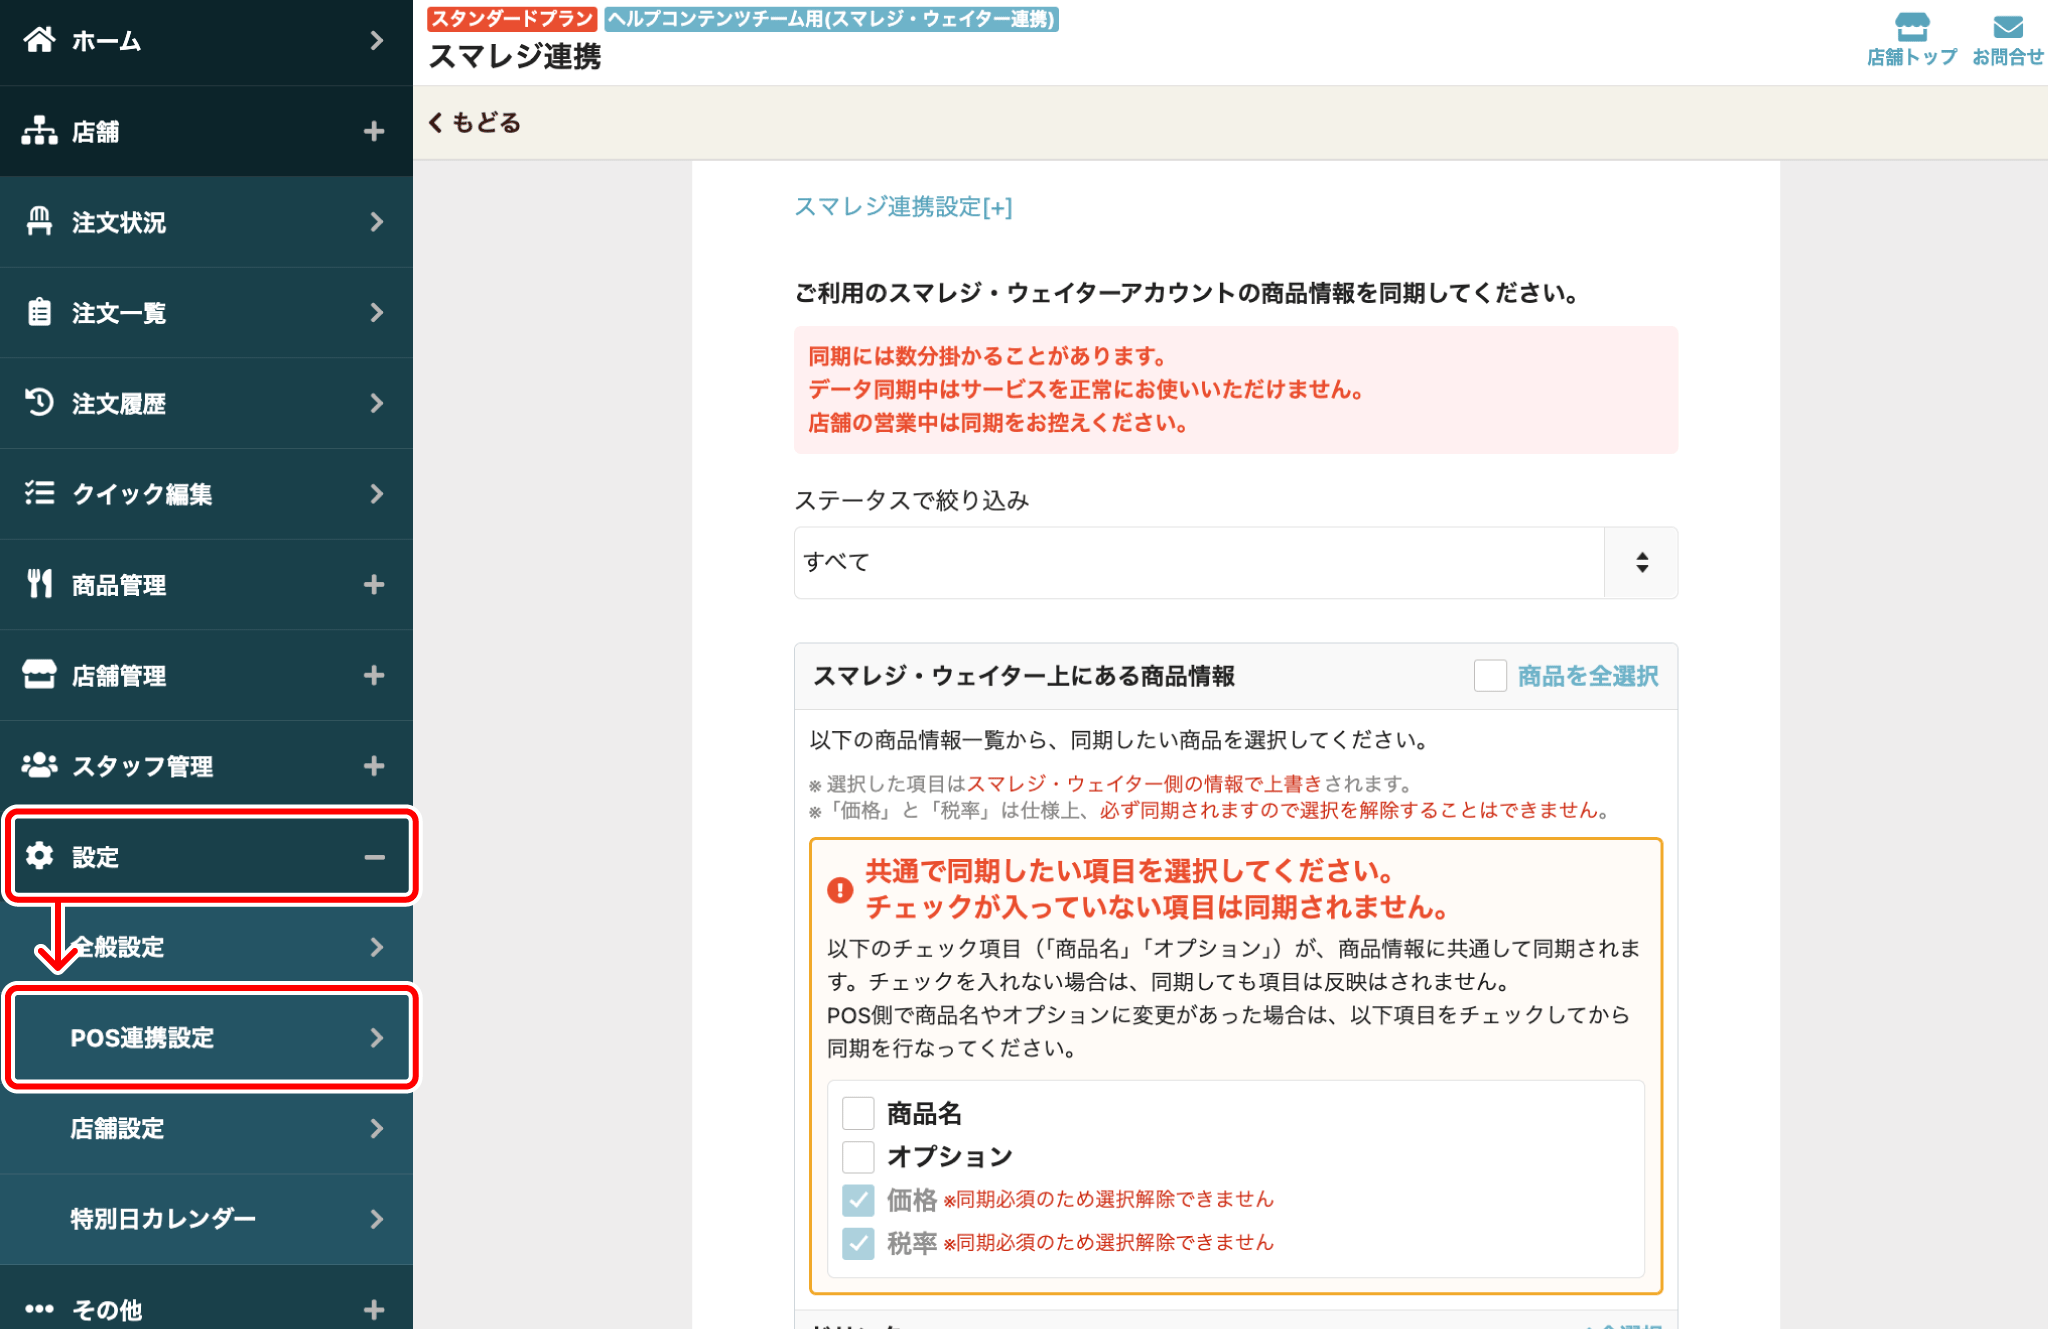Click the クイック編集 list icon
Screen dimensions: 2048x1329
coord(39,493)
